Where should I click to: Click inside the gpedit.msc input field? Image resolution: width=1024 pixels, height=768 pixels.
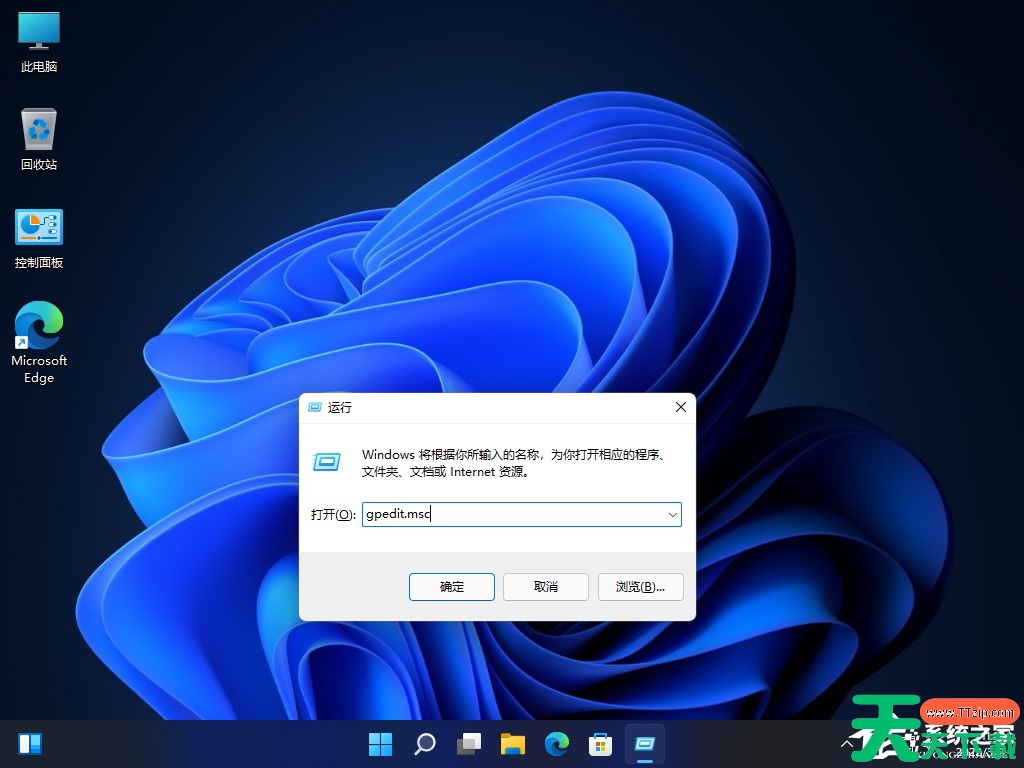point(500,514)
